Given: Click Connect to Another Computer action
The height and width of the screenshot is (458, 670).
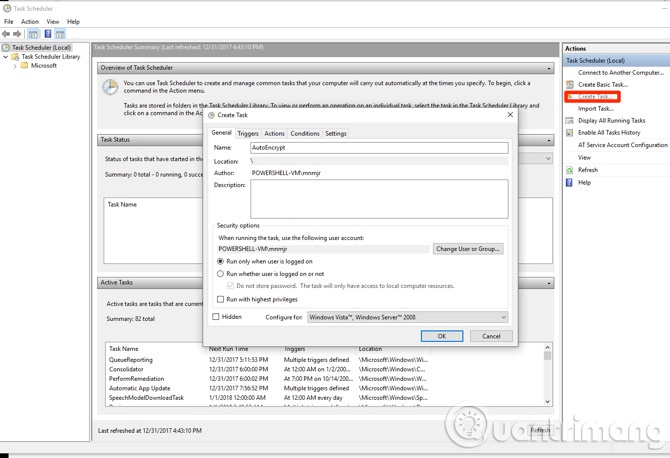Looking at the screenshot, I should [x=621, y=73].
